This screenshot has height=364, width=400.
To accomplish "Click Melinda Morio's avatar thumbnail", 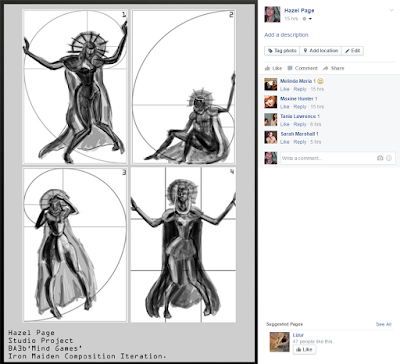I will (x=271, y=85).
